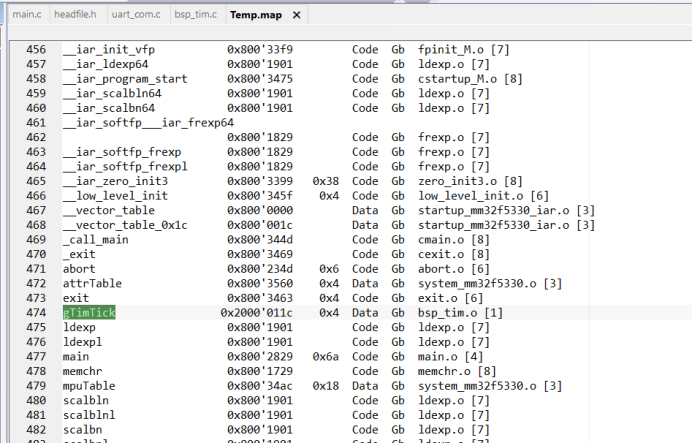The height and width of the screenshot is (443, 693).
Task: Select the __iar_zero_init3 symbol
Action: click(115, 181)
